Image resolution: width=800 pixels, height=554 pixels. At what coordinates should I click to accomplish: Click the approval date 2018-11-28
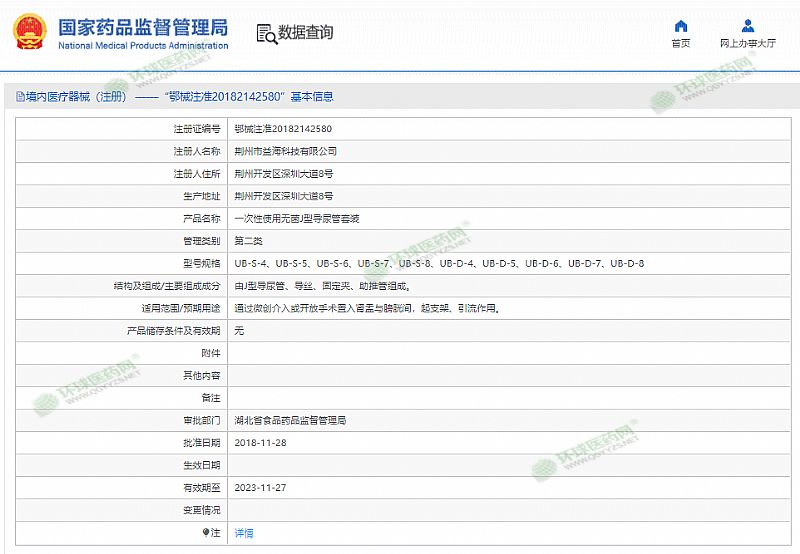pos(260,442)
